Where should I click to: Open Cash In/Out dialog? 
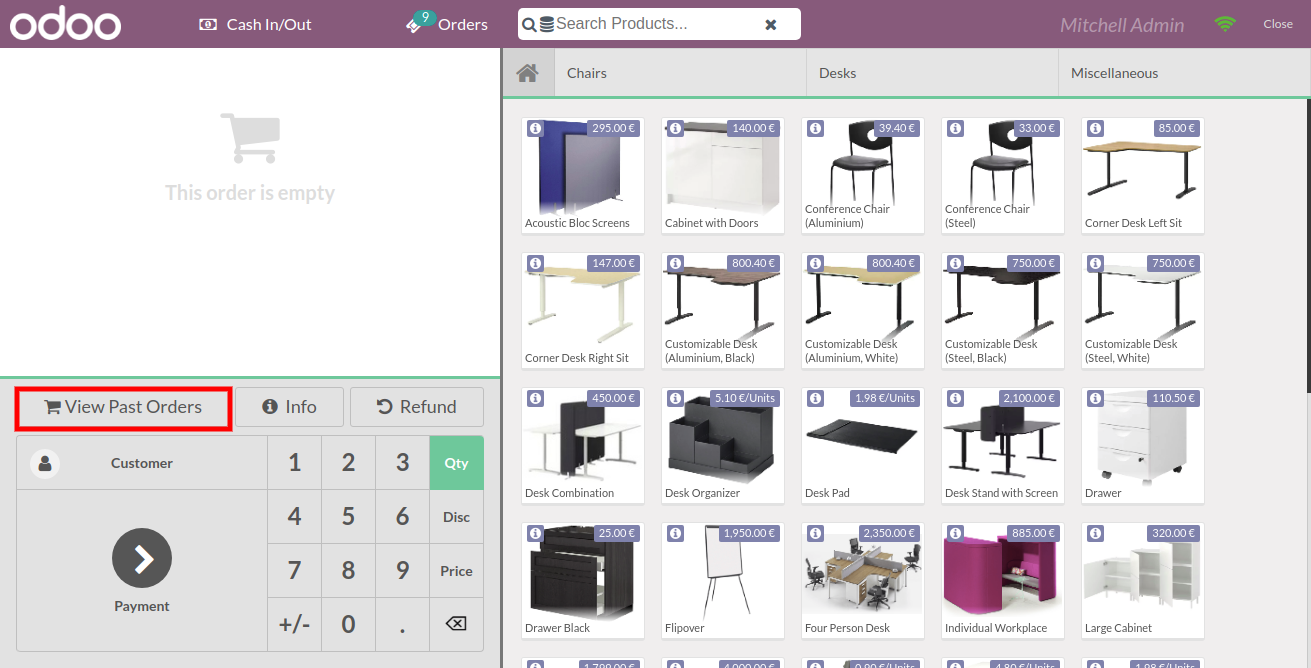[255, 24]
